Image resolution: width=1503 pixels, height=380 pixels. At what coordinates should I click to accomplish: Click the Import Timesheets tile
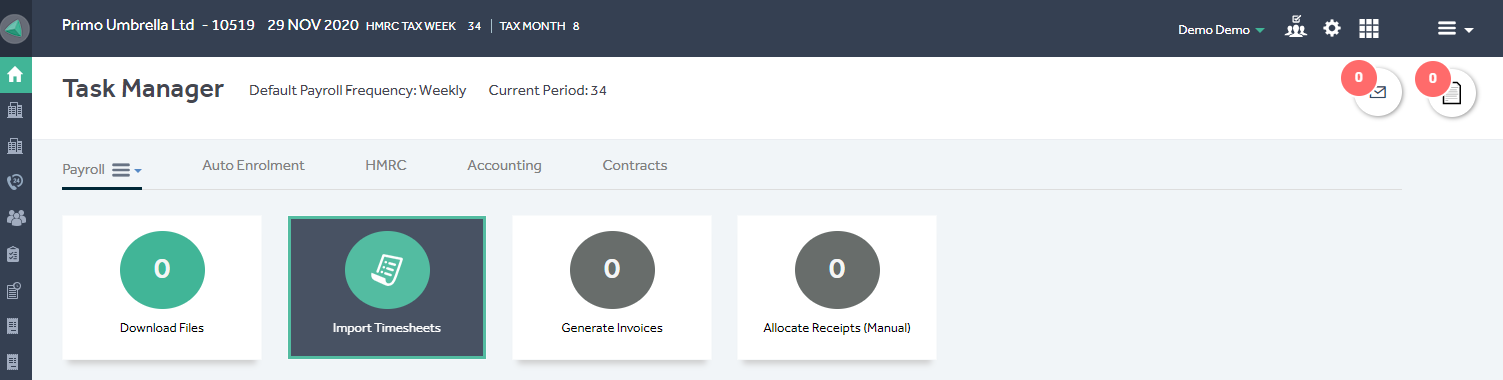click(387, 287)
